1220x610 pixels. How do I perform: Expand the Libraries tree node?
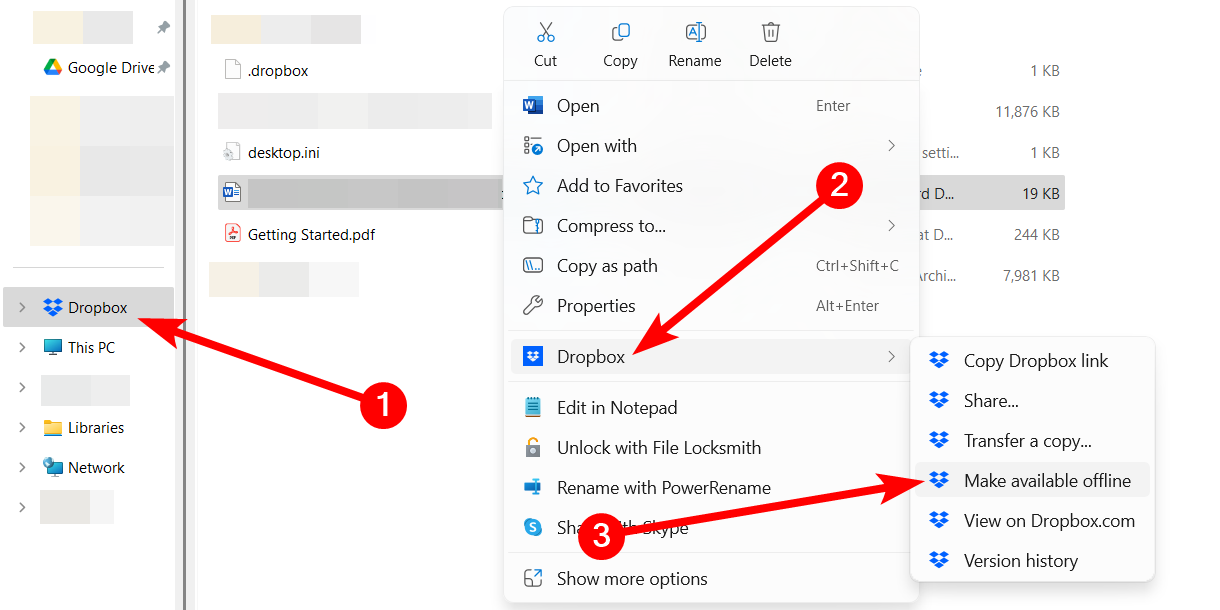[x=22, y=428]
